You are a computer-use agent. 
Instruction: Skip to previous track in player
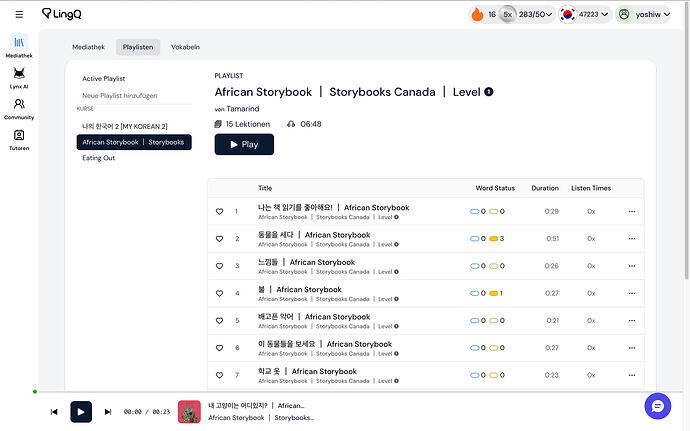click(x=54, y=412)
